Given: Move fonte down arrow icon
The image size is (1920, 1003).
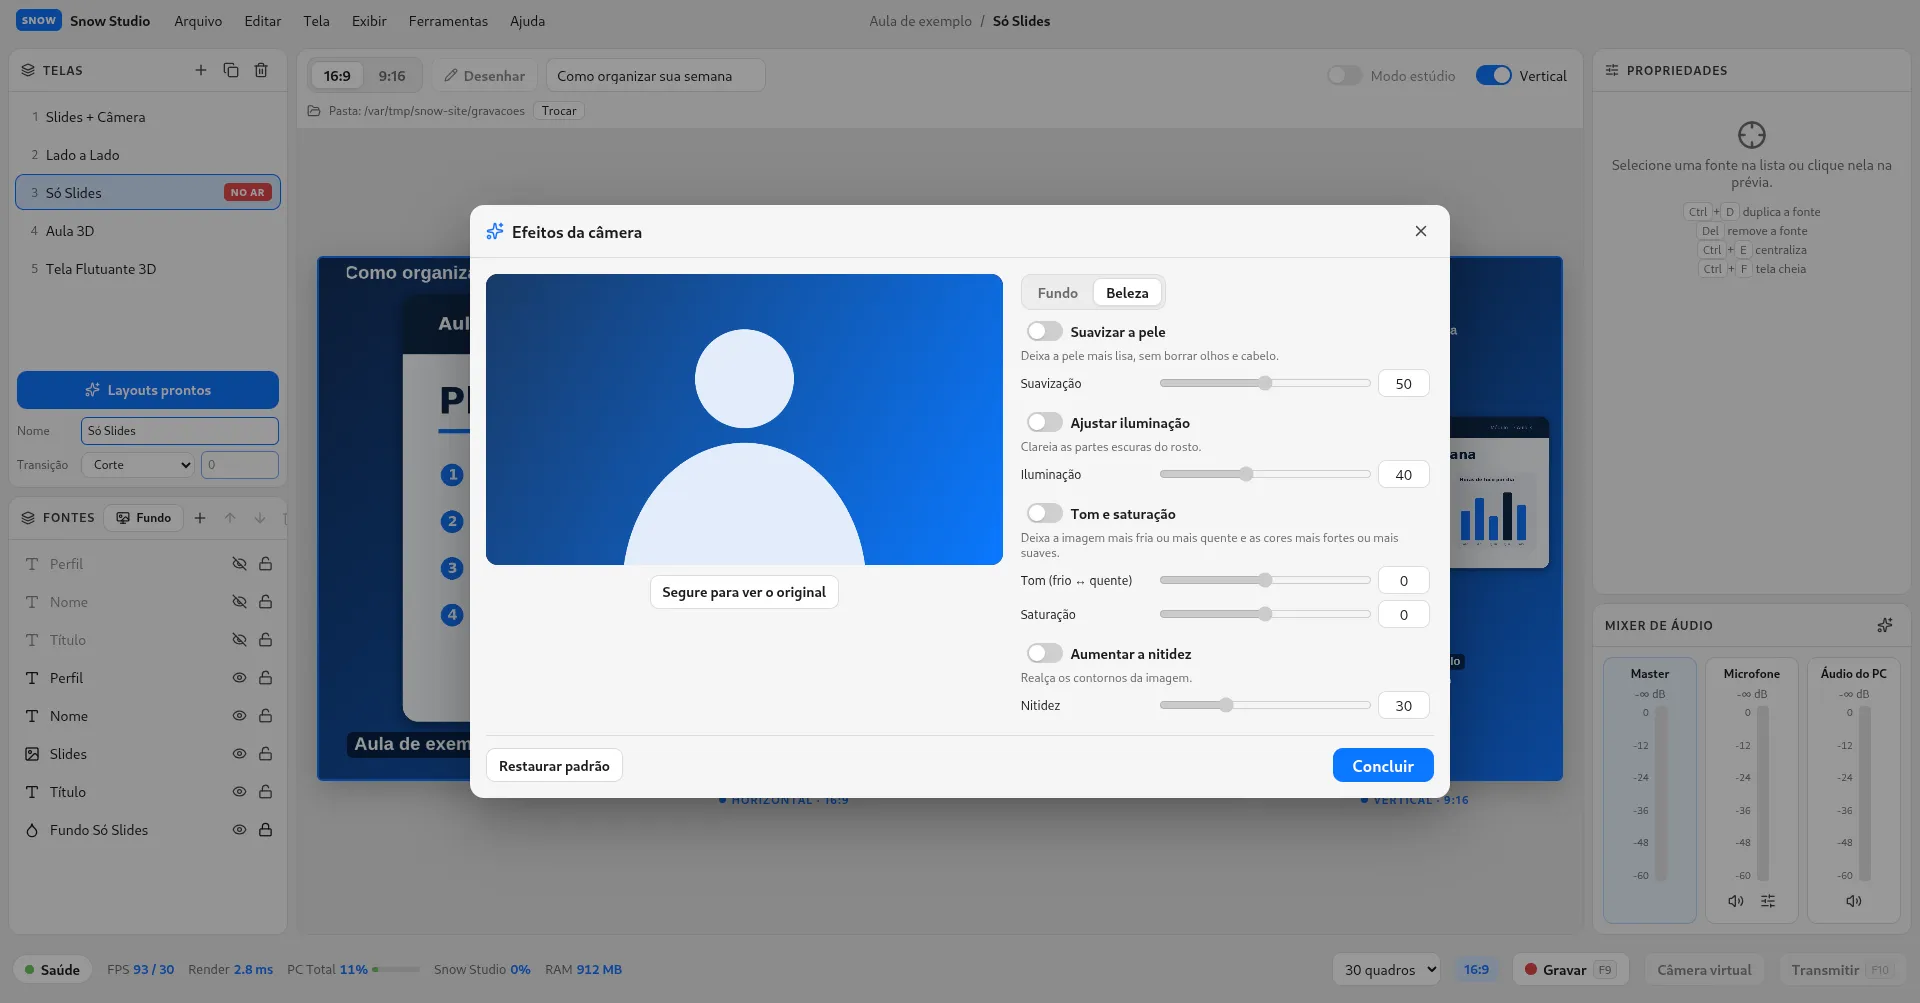Looking at the screenshot, I should click(x=260, y=518).
